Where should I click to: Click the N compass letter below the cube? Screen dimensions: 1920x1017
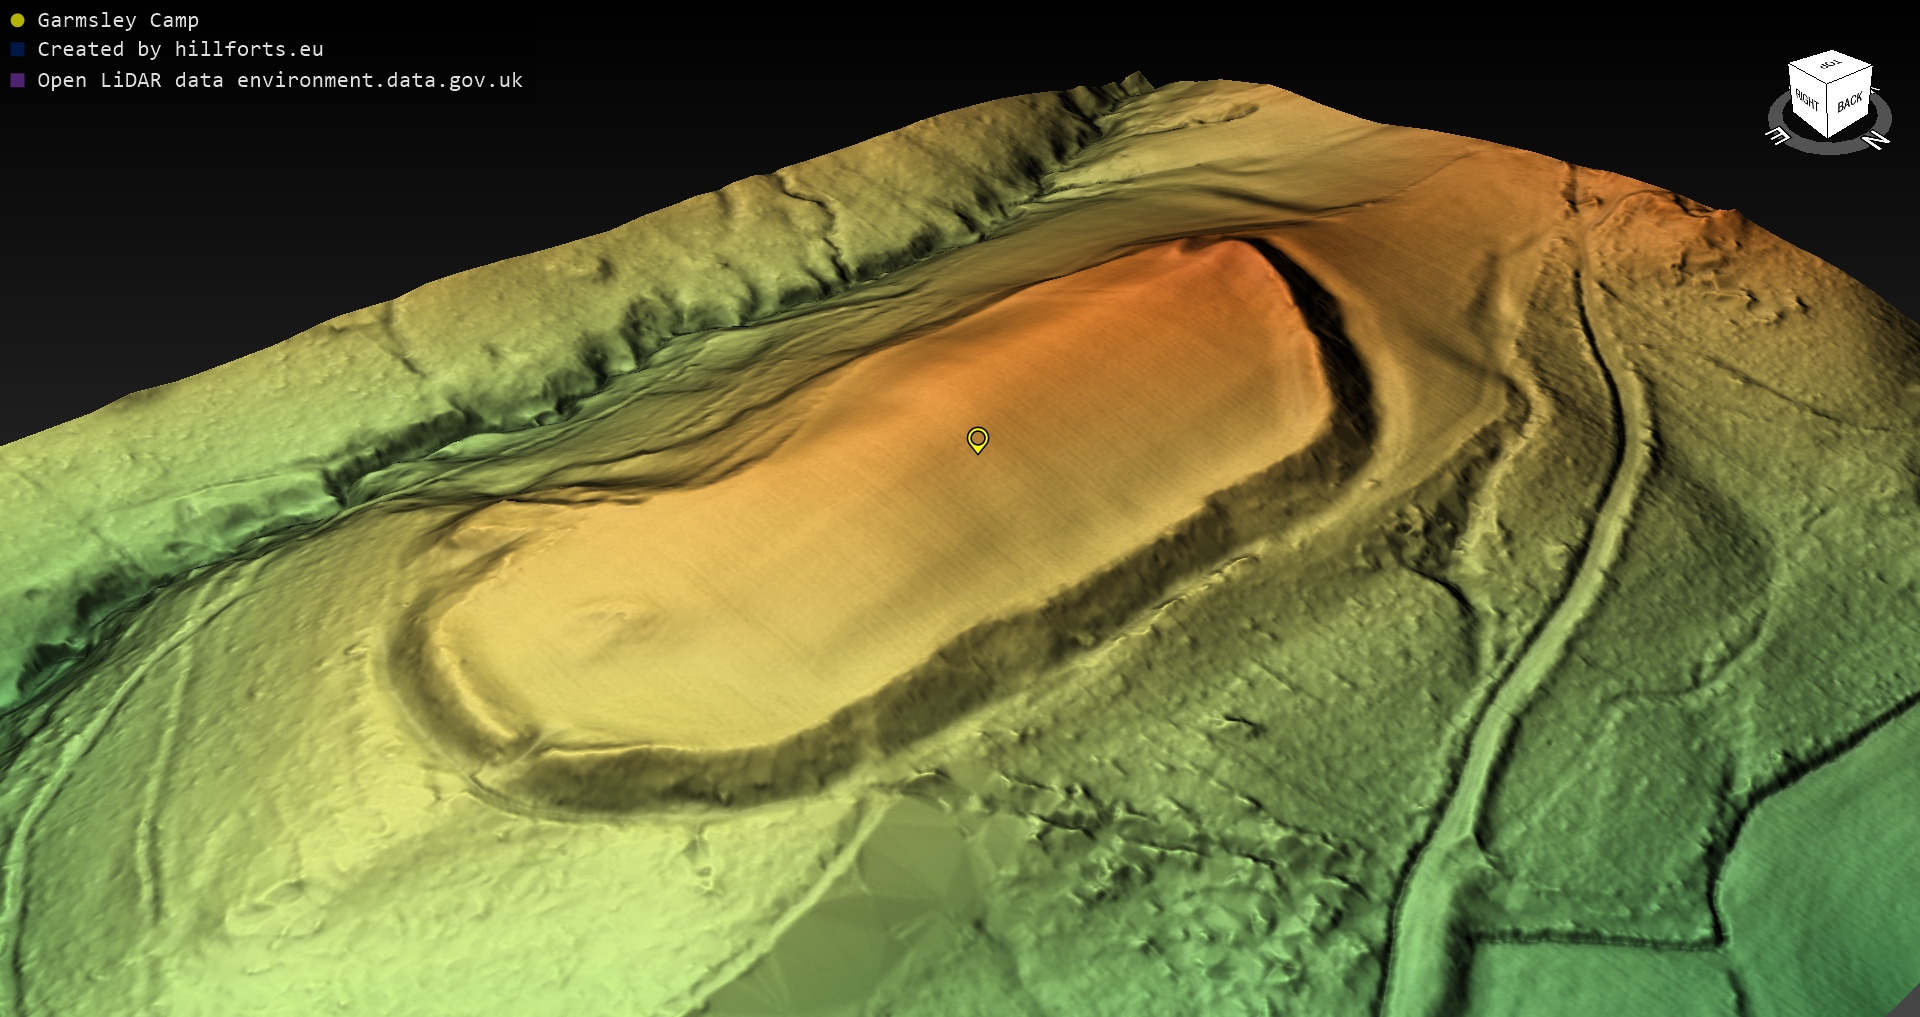pyautogui.click(x=1876, y=140)
